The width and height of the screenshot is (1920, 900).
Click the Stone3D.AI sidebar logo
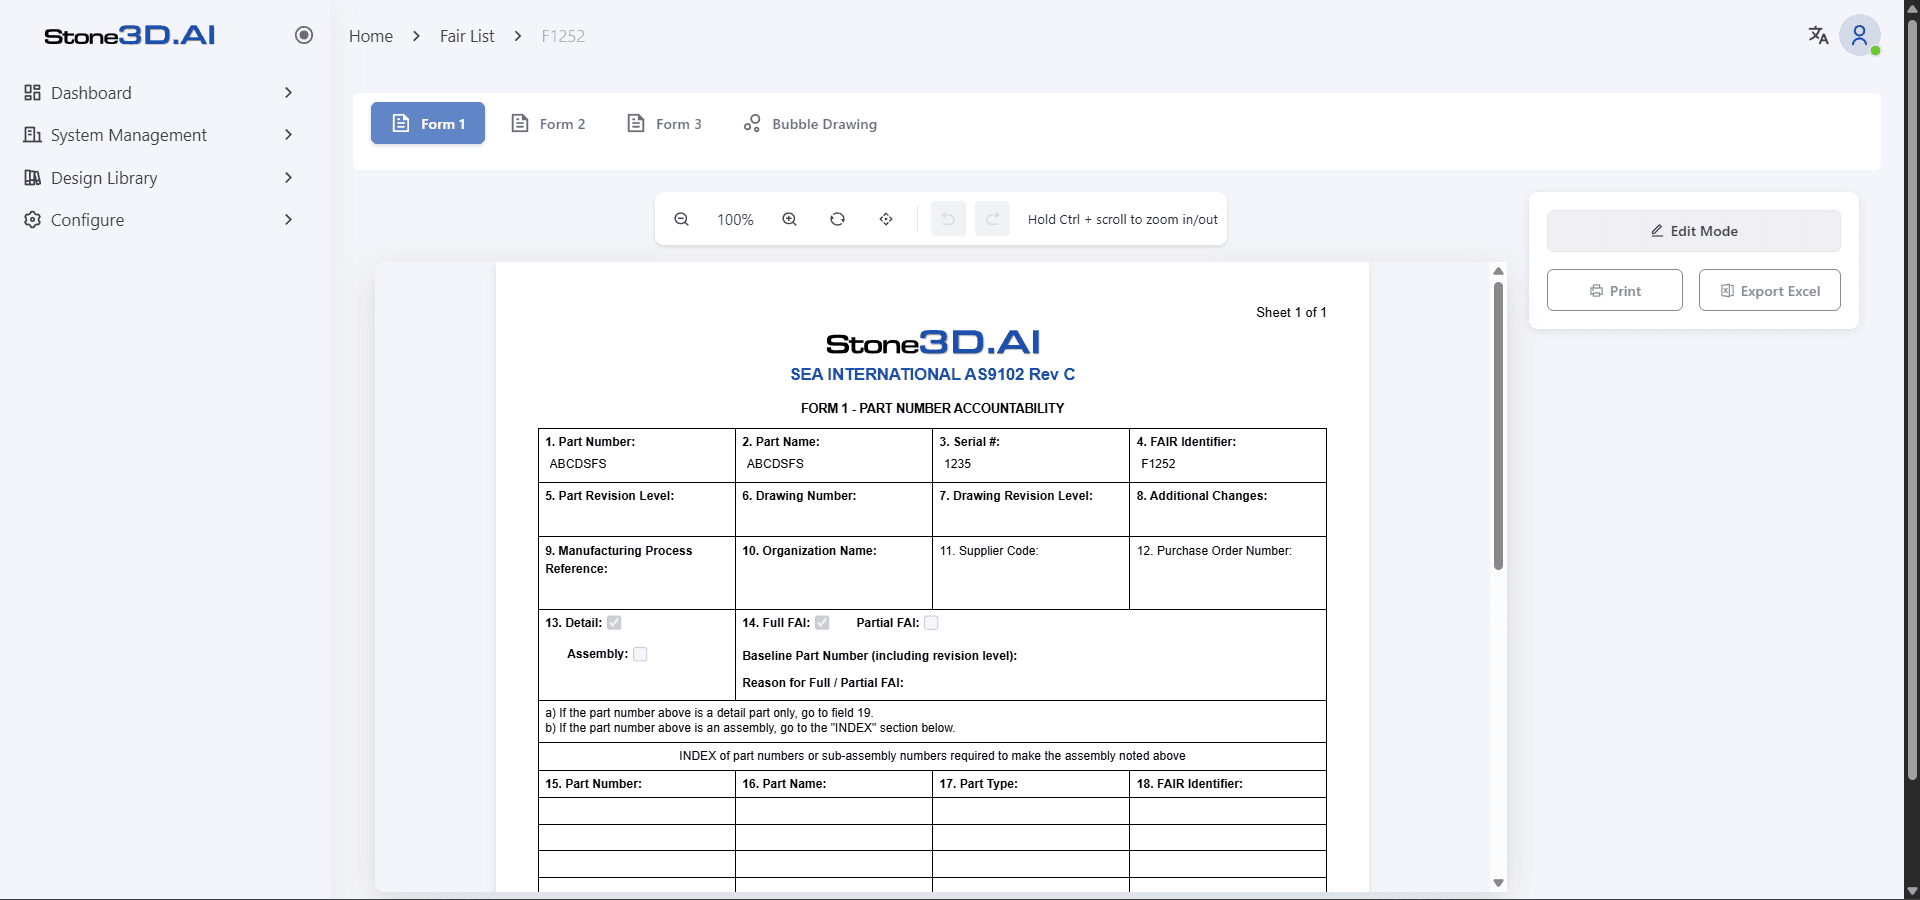click(x=130, y=36)
